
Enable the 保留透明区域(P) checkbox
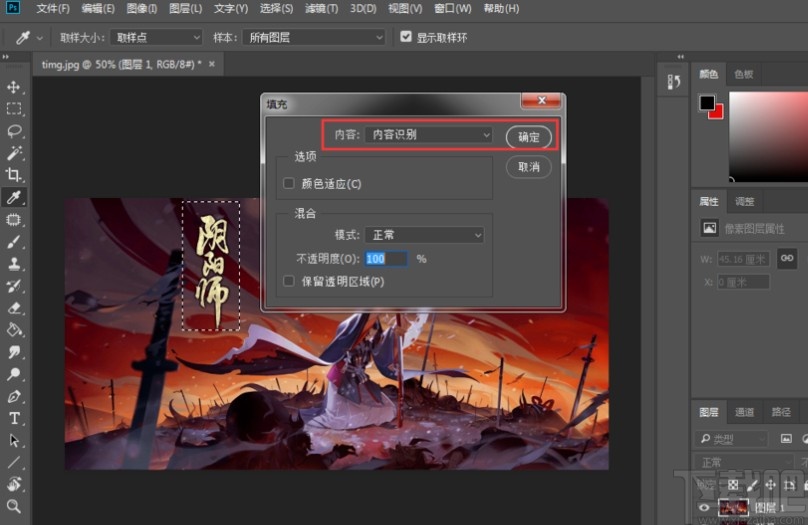[x=289, y=281]
